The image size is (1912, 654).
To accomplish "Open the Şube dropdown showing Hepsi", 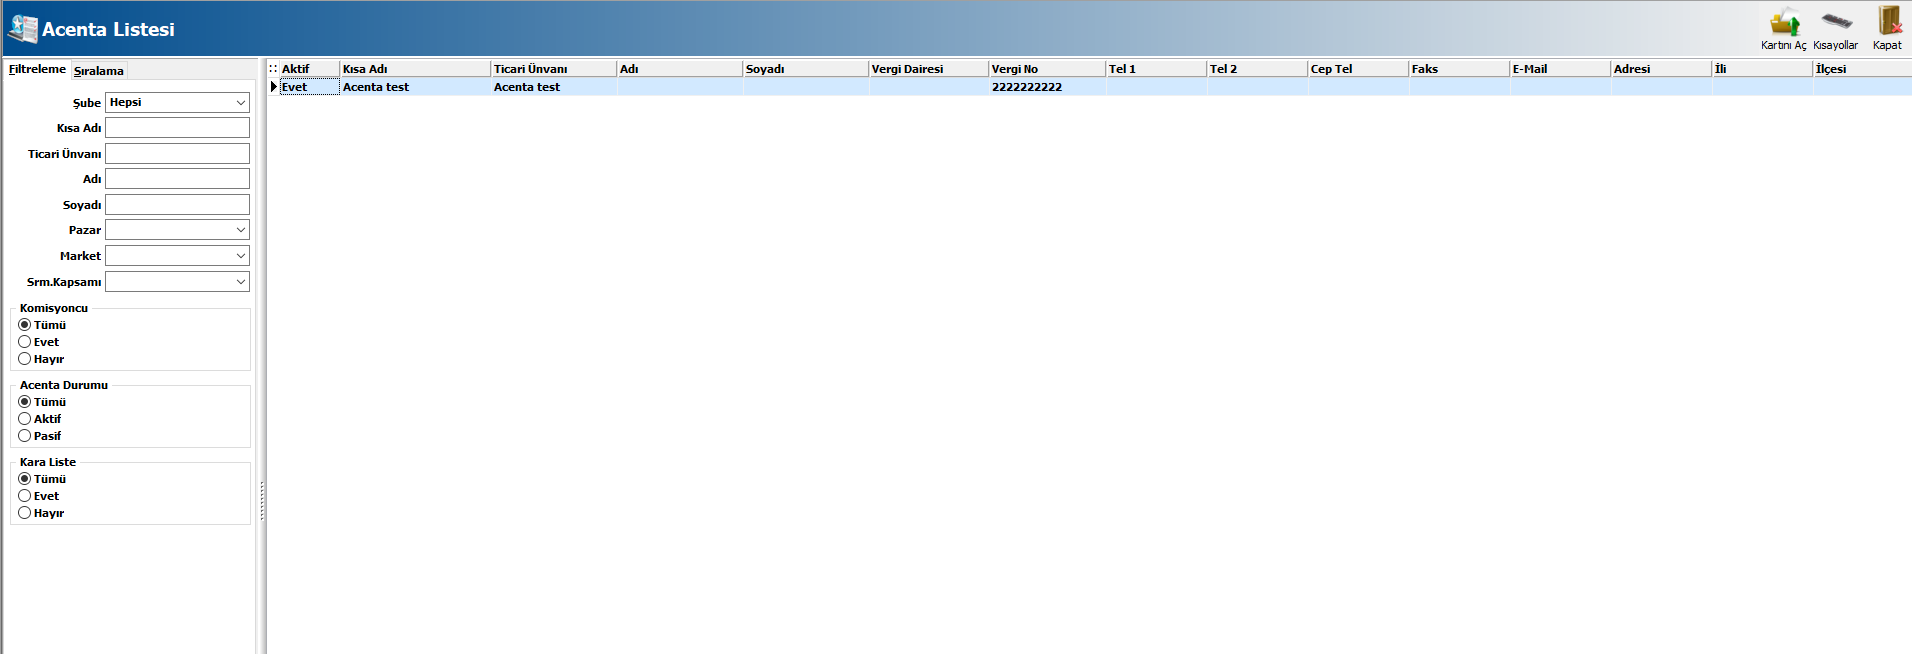I will pos(177,102).
